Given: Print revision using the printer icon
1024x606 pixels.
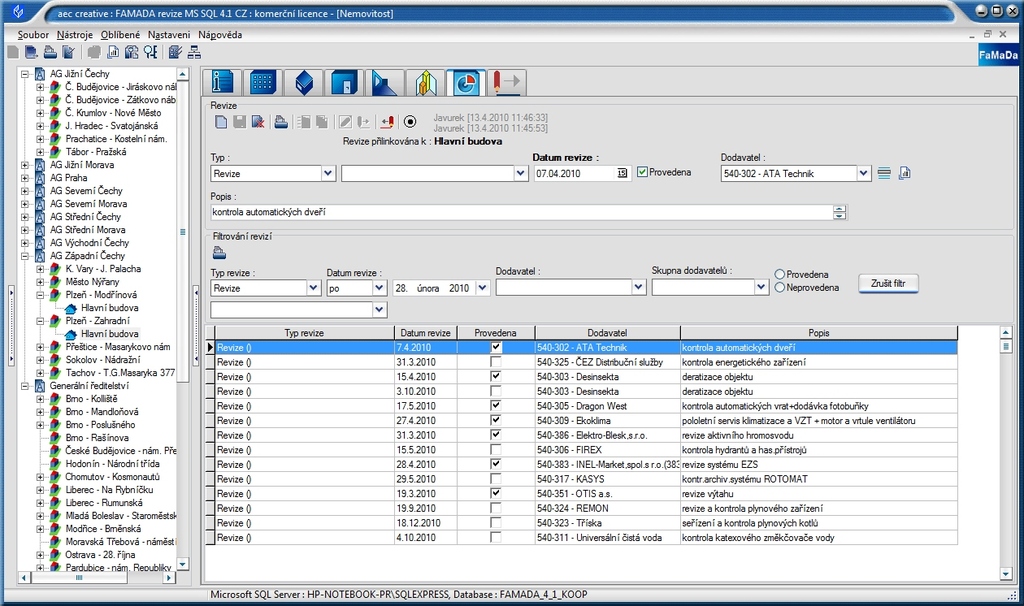Looking at the screenshot, I should [x=281, y=121].
